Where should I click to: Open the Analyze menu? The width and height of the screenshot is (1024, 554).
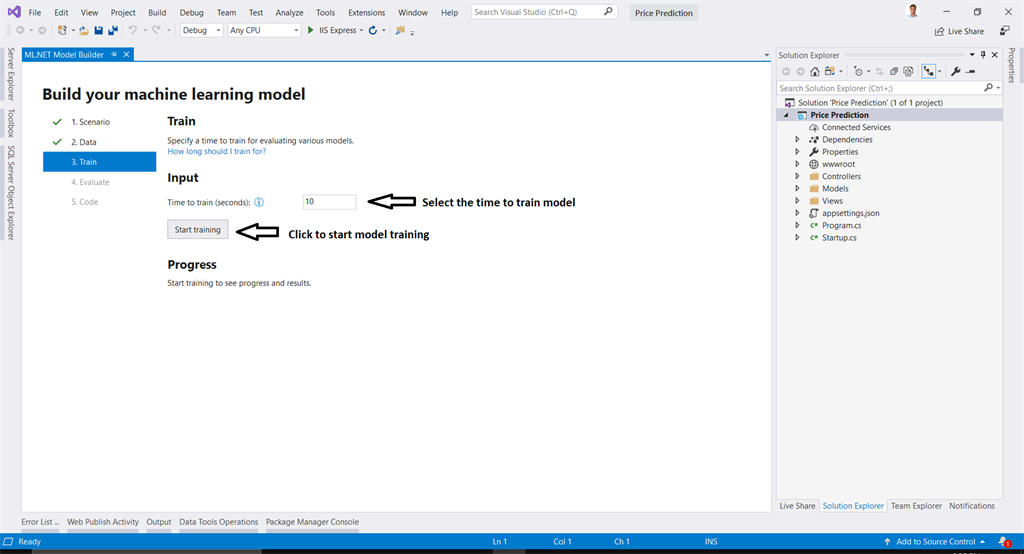point(289,12)
